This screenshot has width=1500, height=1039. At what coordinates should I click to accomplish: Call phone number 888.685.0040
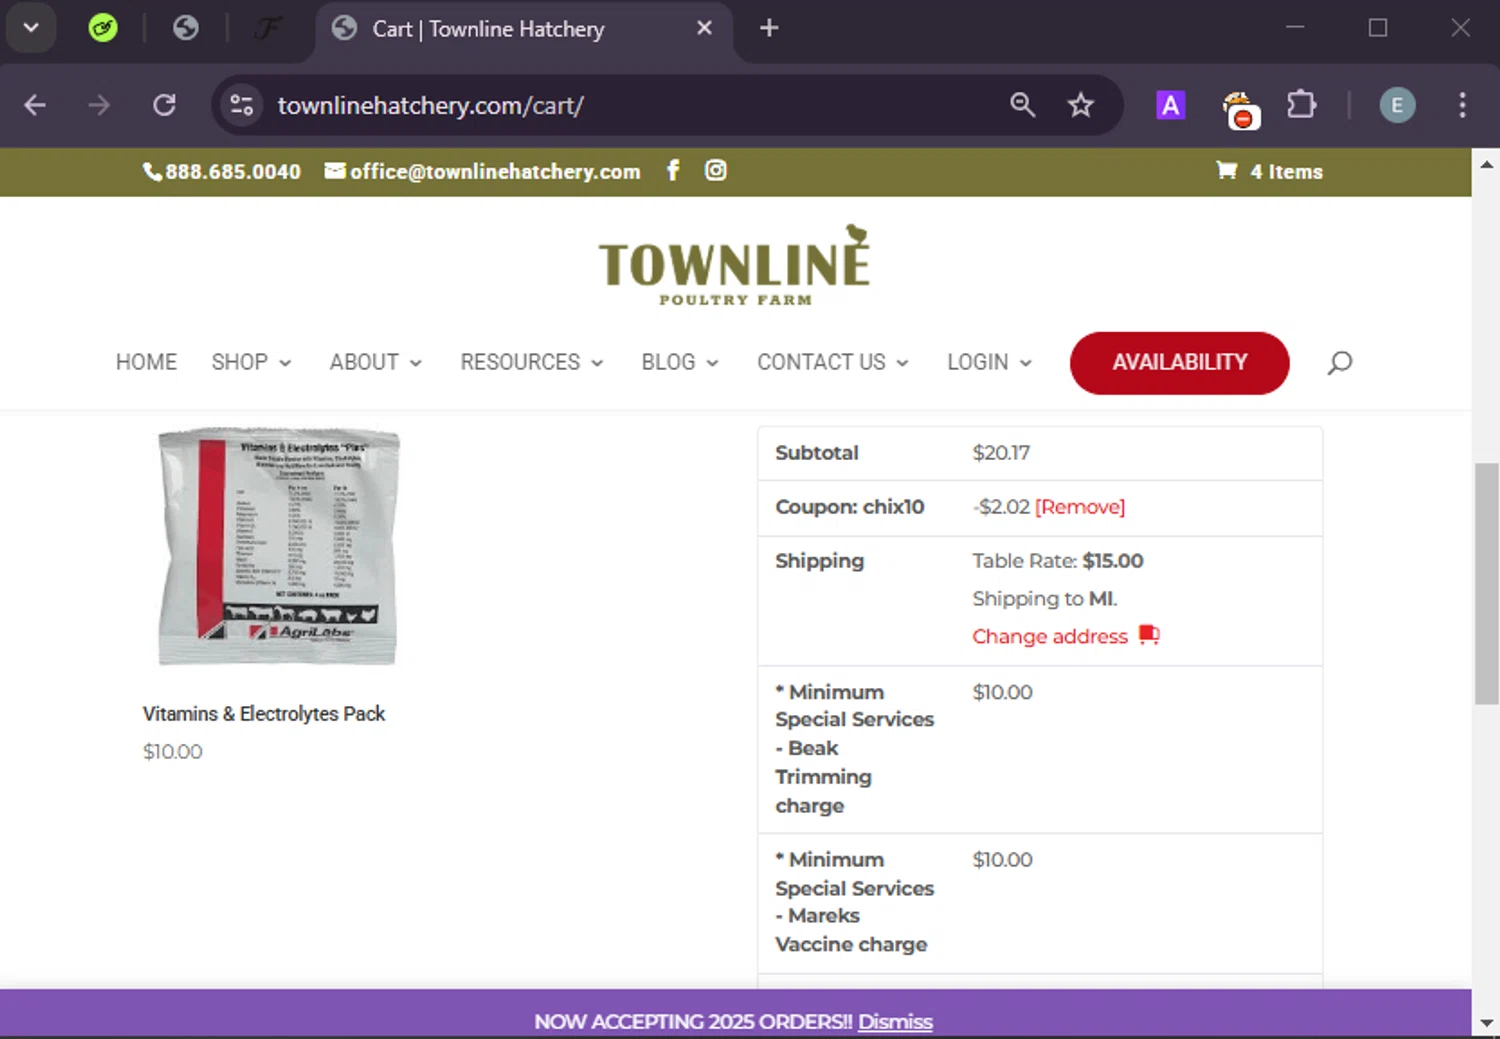pos(222,172)
